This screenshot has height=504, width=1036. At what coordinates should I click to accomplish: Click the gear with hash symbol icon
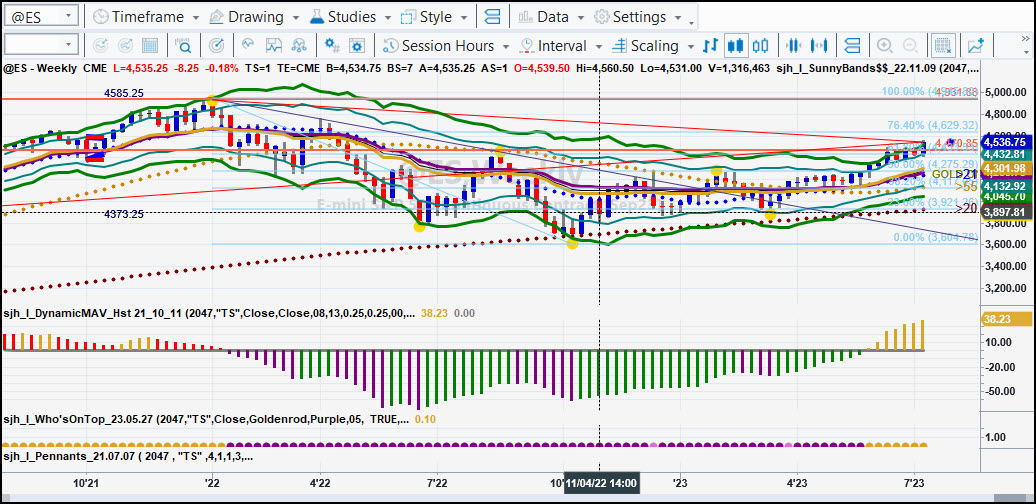point(332,46)
